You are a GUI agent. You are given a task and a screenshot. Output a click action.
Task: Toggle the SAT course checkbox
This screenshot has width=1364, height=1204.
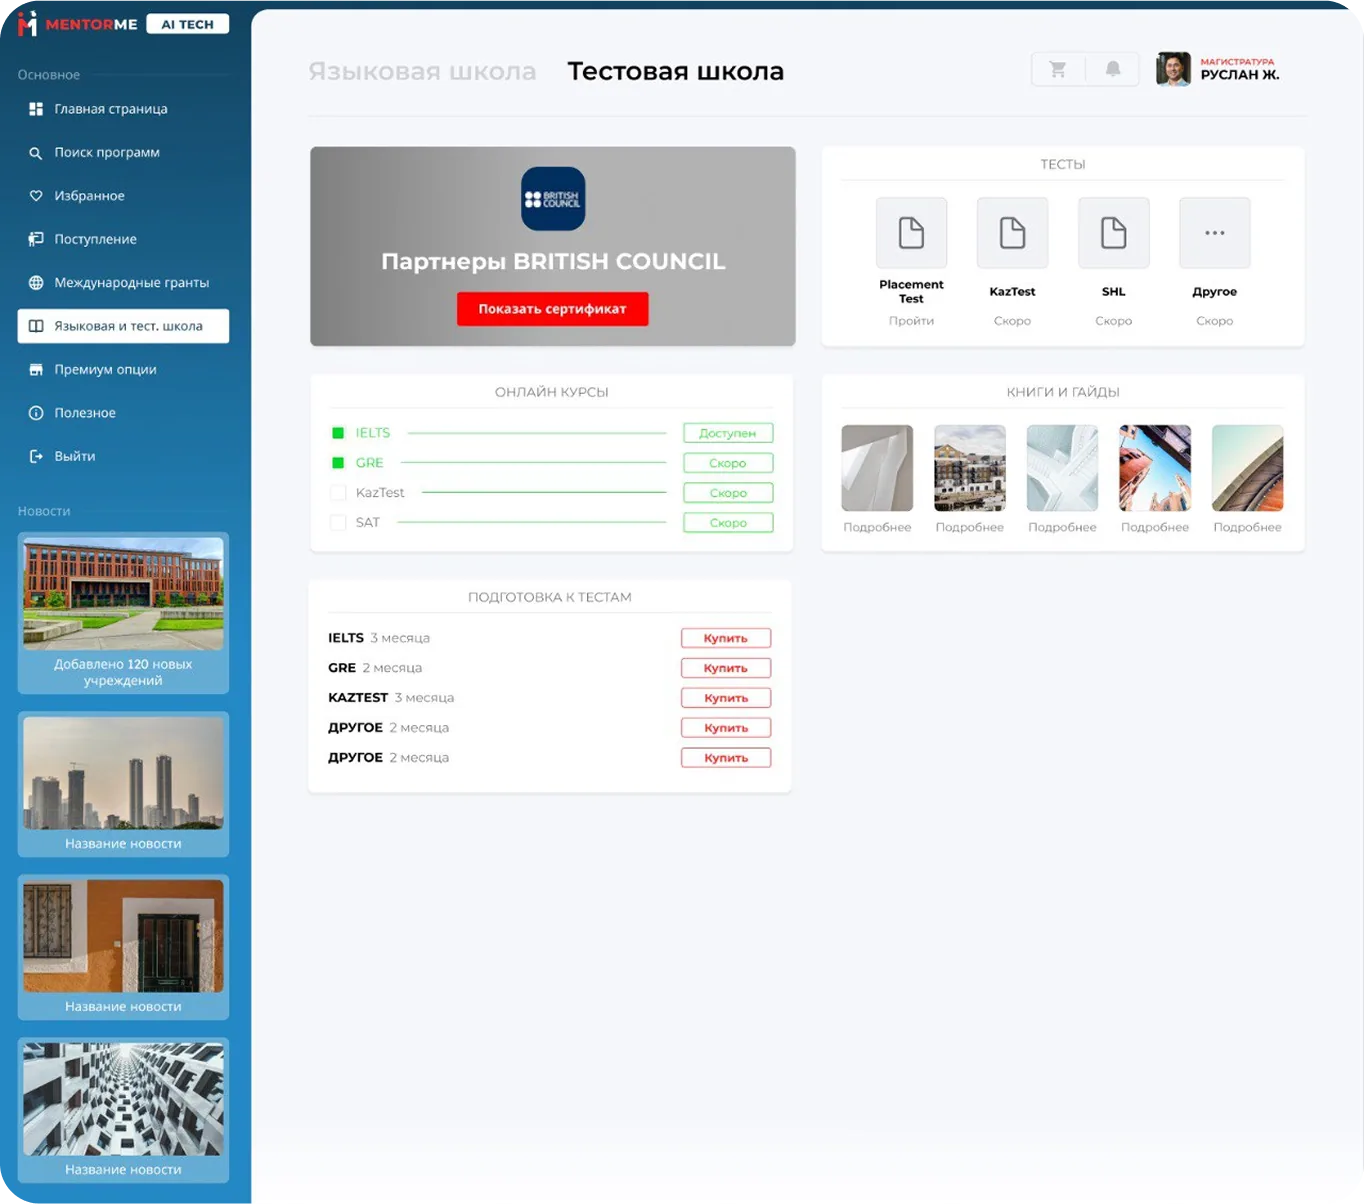pyautogui.click(x=338, y=523)
